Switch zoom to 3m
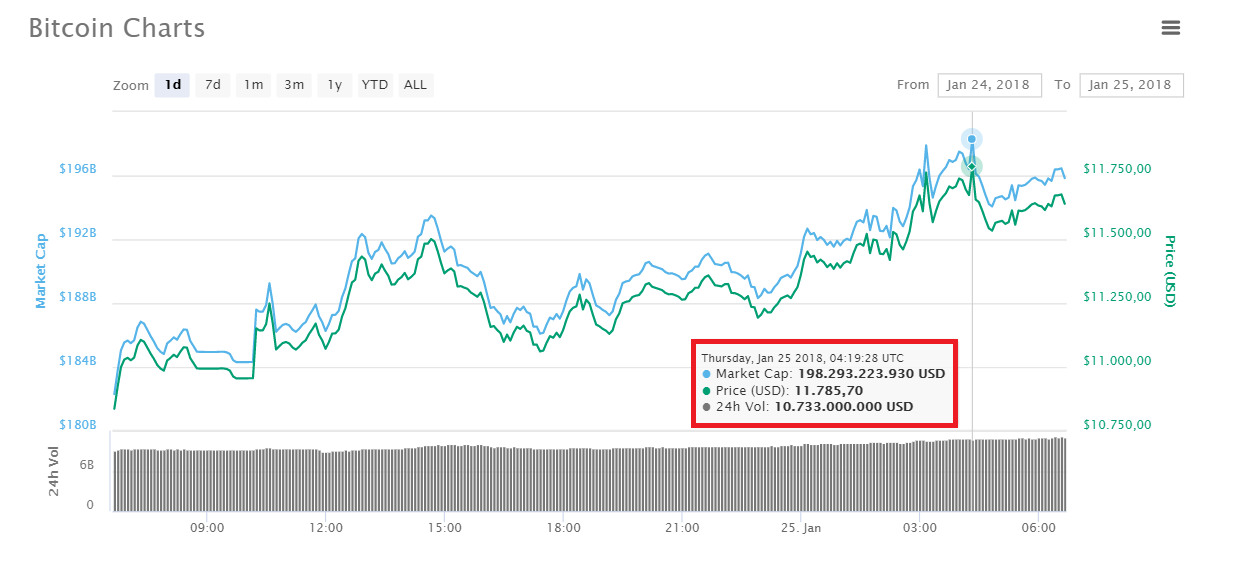 tap(294, 85)
